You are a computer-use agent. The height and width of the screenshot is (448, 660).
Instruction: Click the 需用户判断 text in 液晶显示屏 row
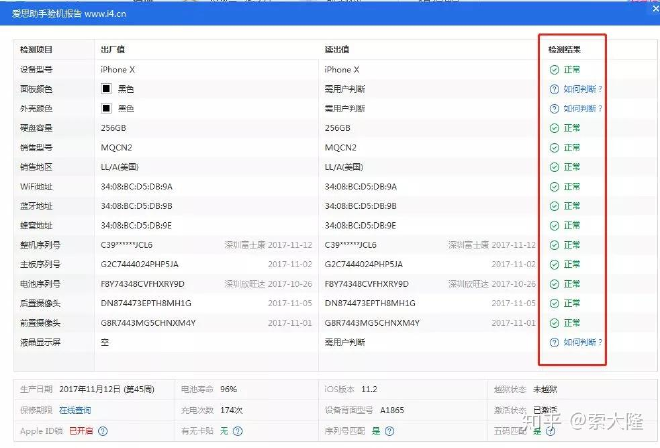tap(344, 343)
